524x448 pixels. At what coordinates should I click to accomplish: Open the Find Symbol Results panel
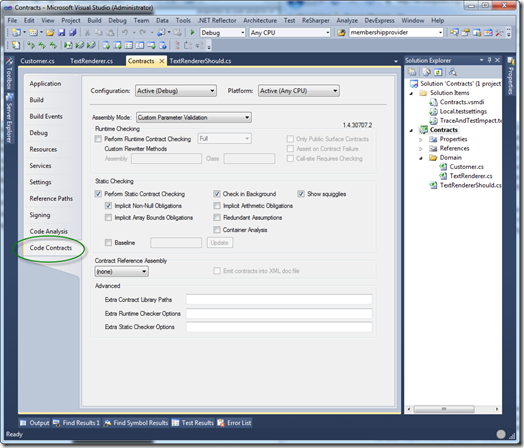(136, 423)
